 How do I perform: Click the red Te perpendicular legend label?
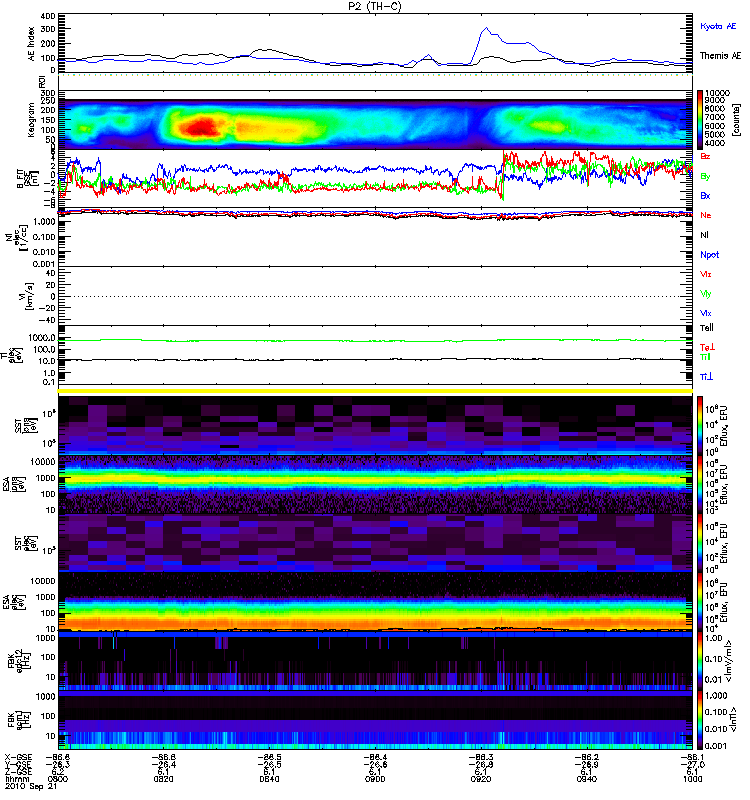707,347
